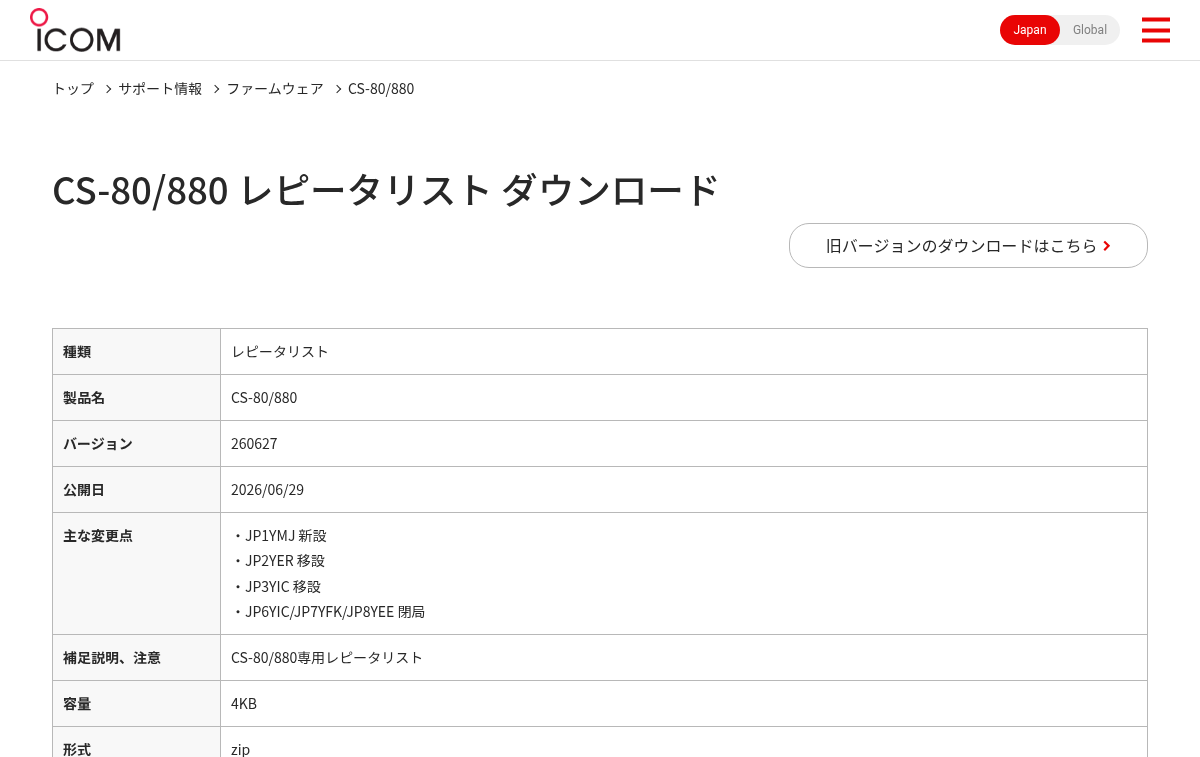Screen dimensions: 1200x757
Task: Select the 製品名 header cell
Action: pos(137,398)
